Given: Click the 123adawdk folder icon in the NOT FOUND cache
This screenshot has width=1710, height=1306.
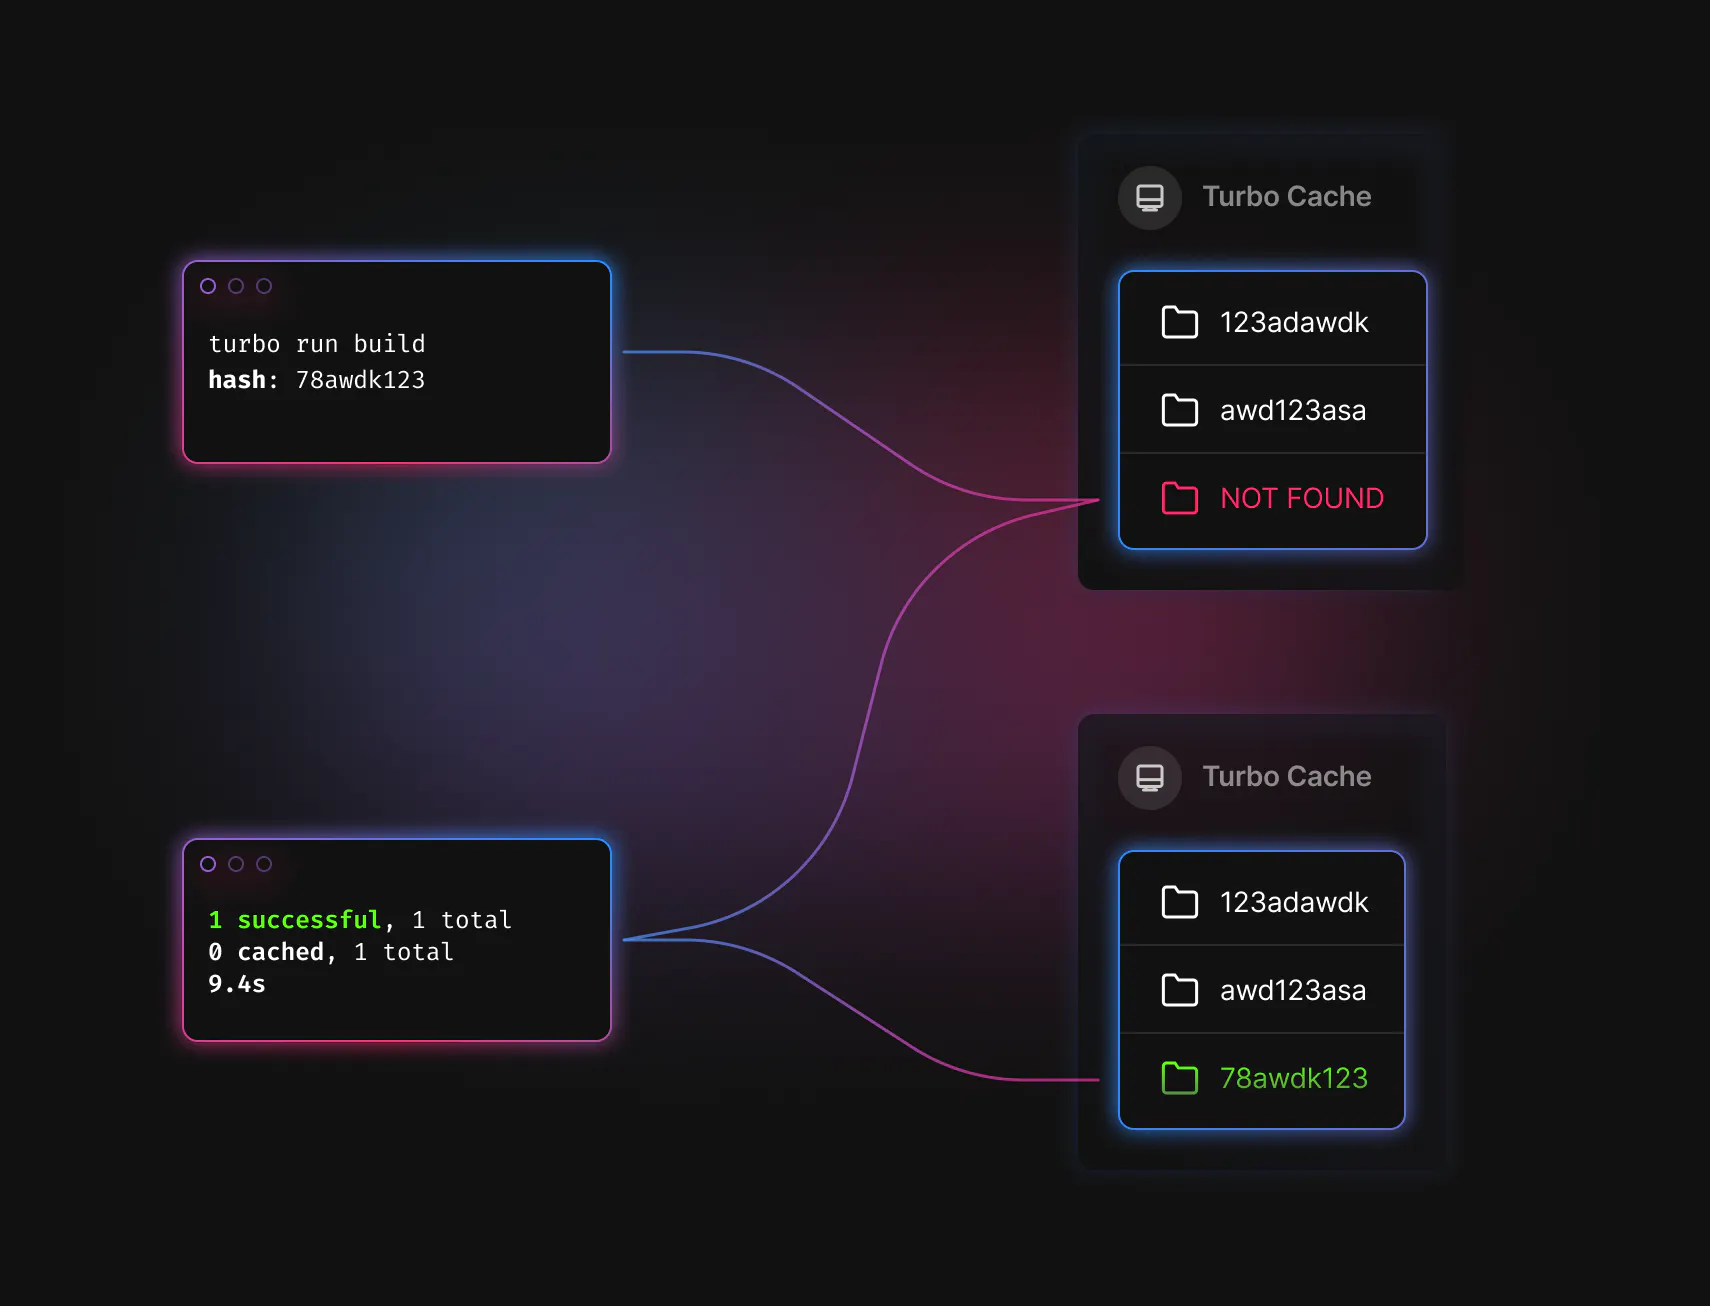Looking at the screenshot, I should click(x=1180, y=322).
